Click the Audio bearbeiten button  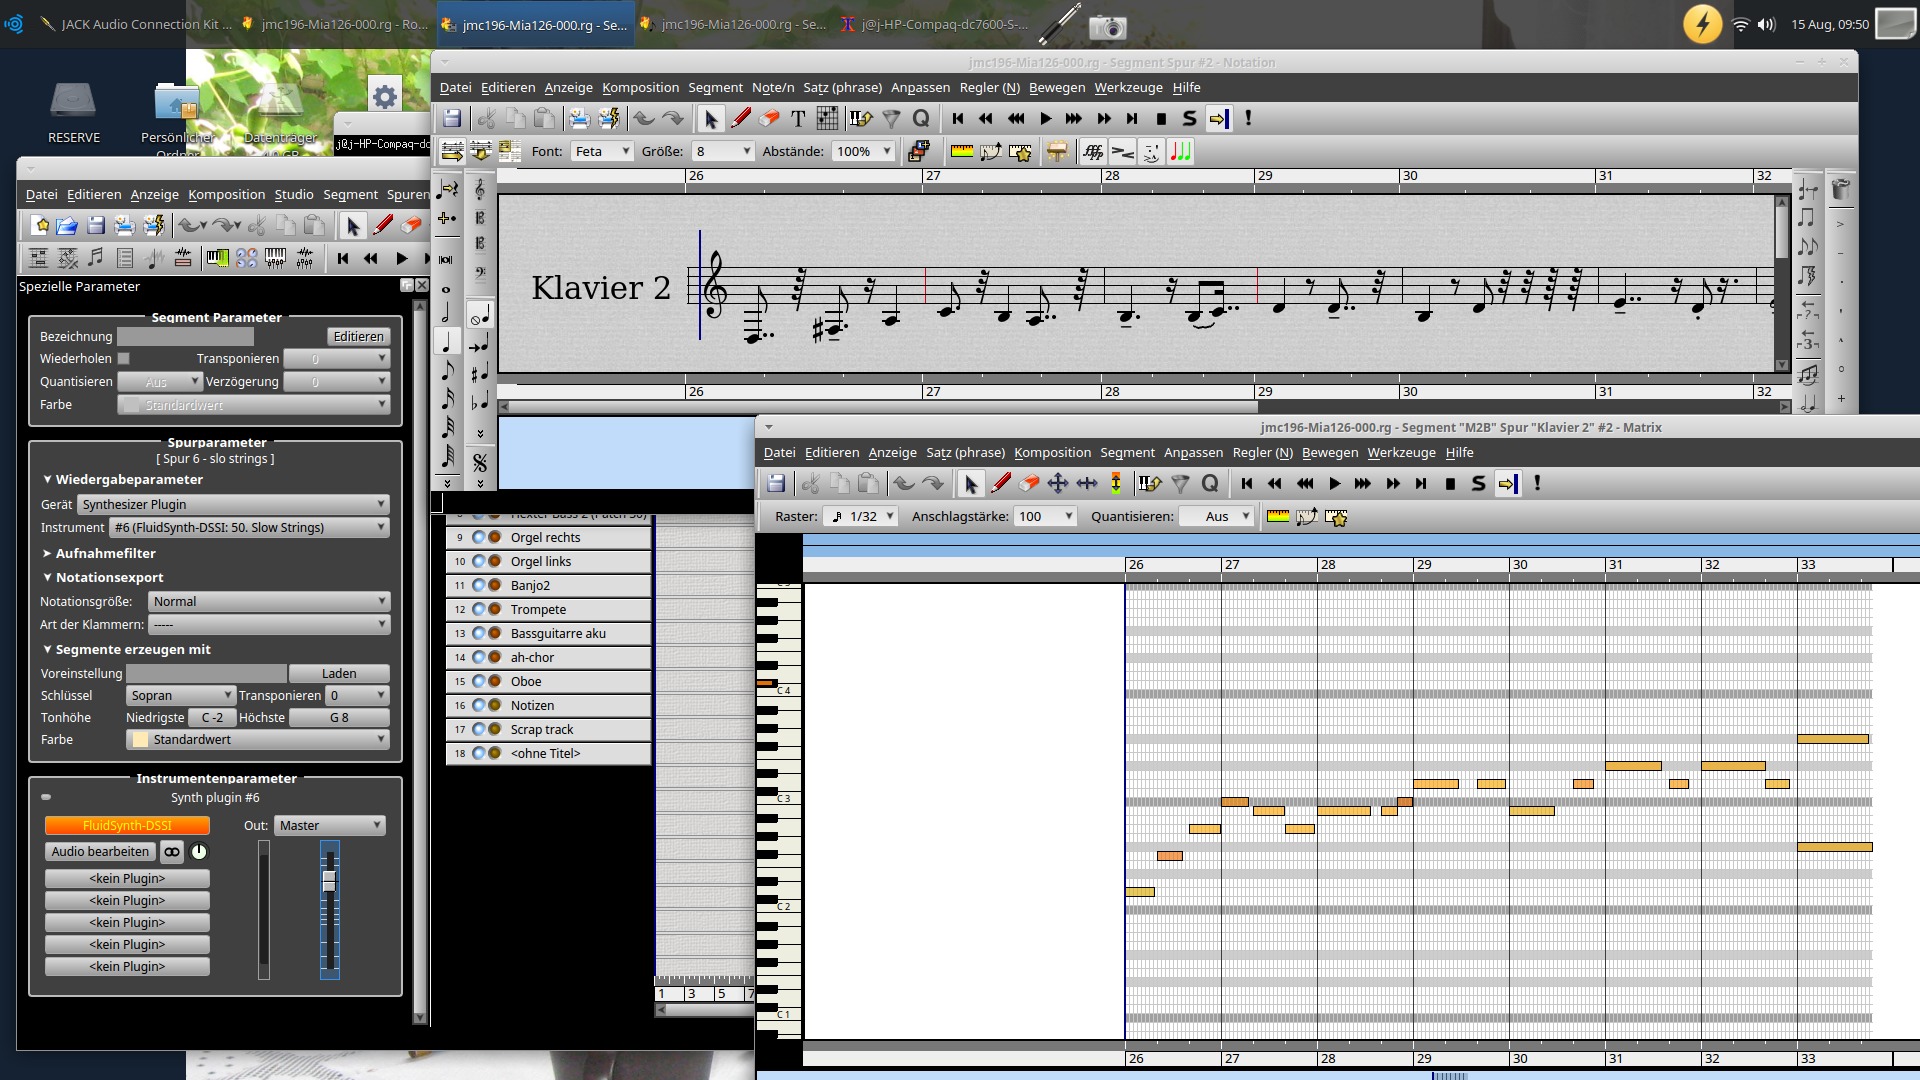point(100,852)
